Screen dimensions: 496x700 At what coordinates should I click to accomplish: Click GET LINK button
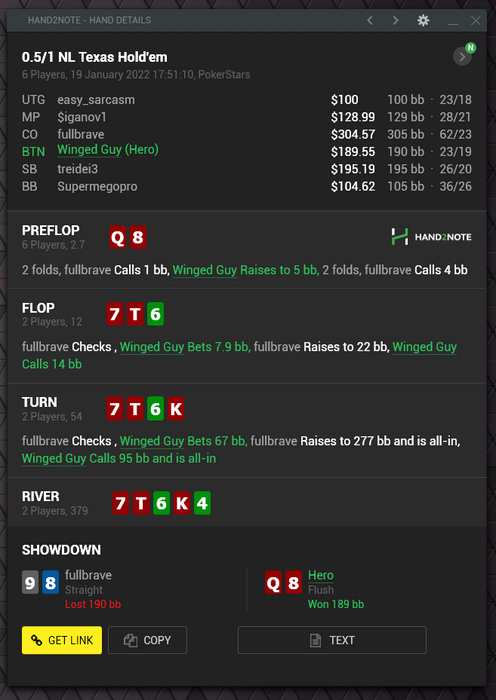pyautogui.click(x=62, y=640)
